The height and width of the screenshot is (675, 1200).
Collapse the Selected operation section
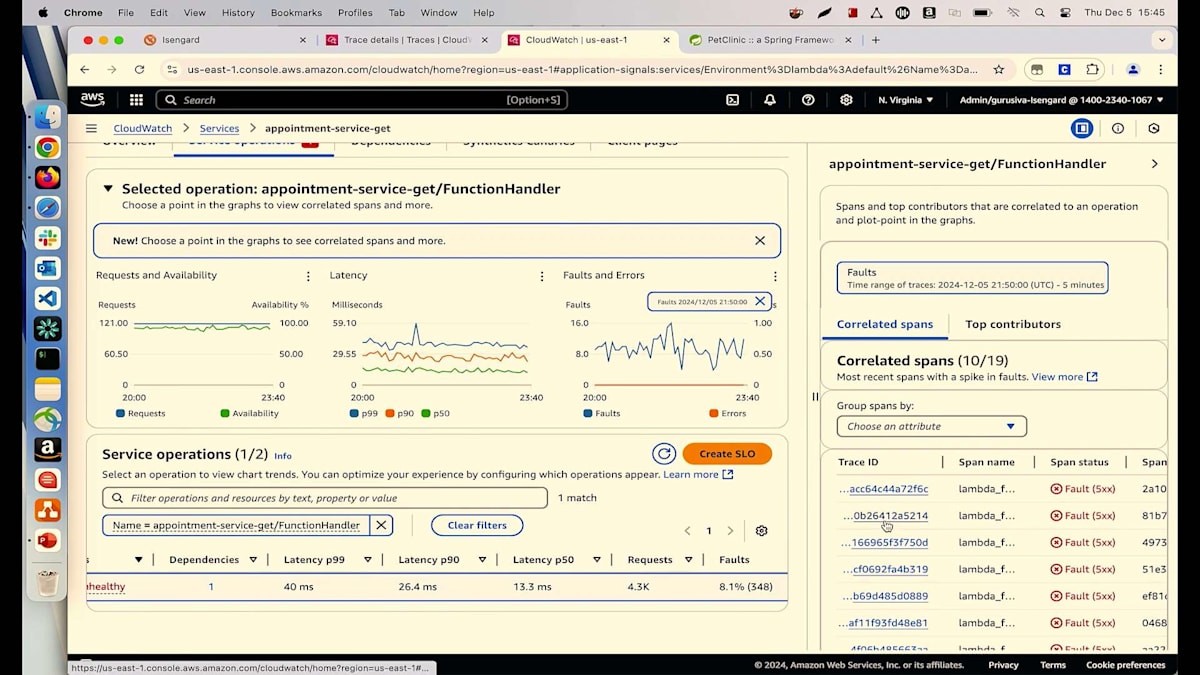click(x=107, y=189)
